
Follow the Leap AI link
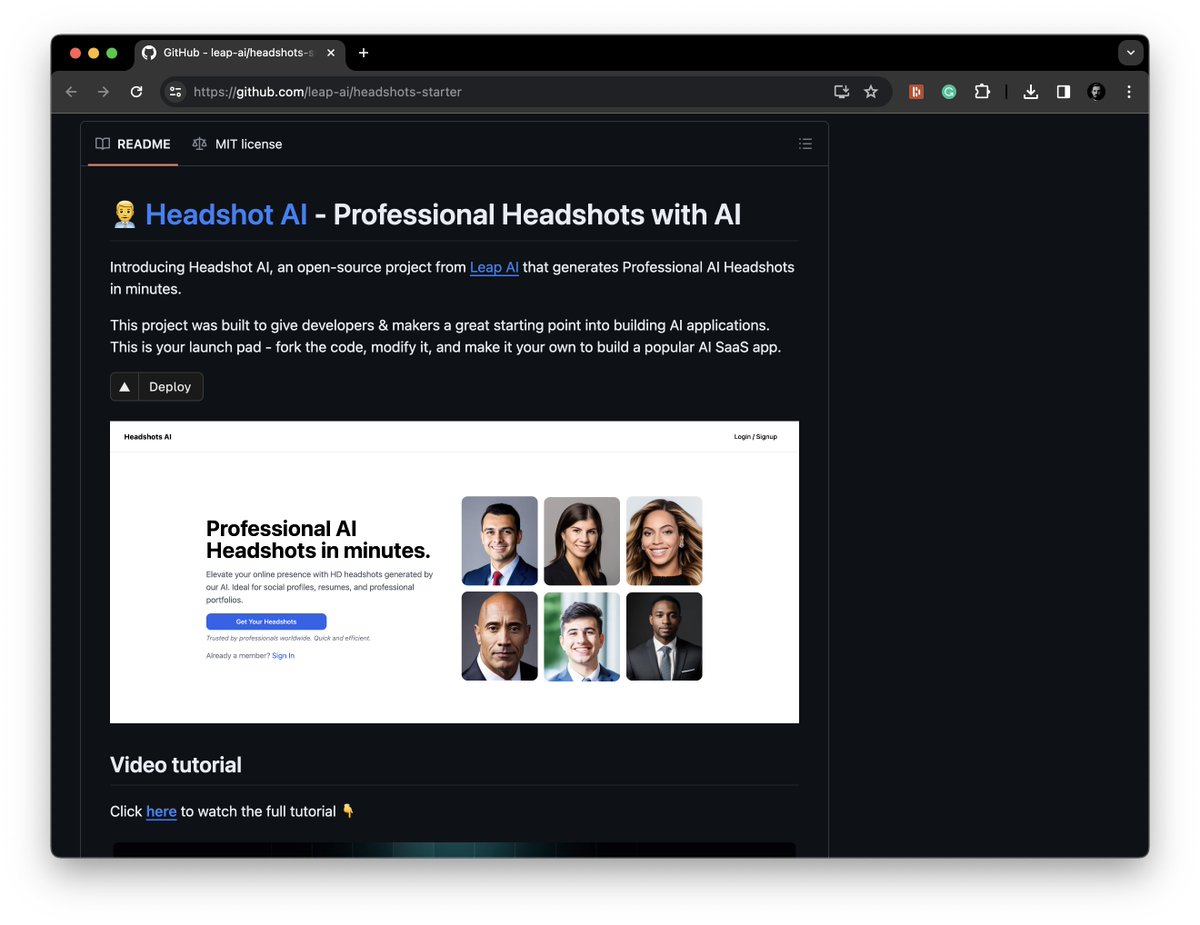(x=494, y=267)
